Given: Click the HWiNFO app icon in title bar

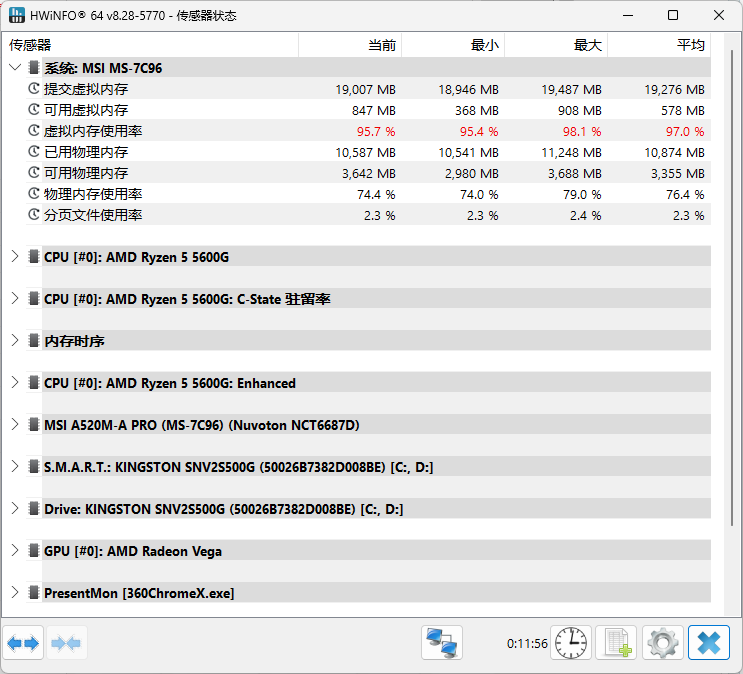Looking at the screenshot, I should point(17,15).
